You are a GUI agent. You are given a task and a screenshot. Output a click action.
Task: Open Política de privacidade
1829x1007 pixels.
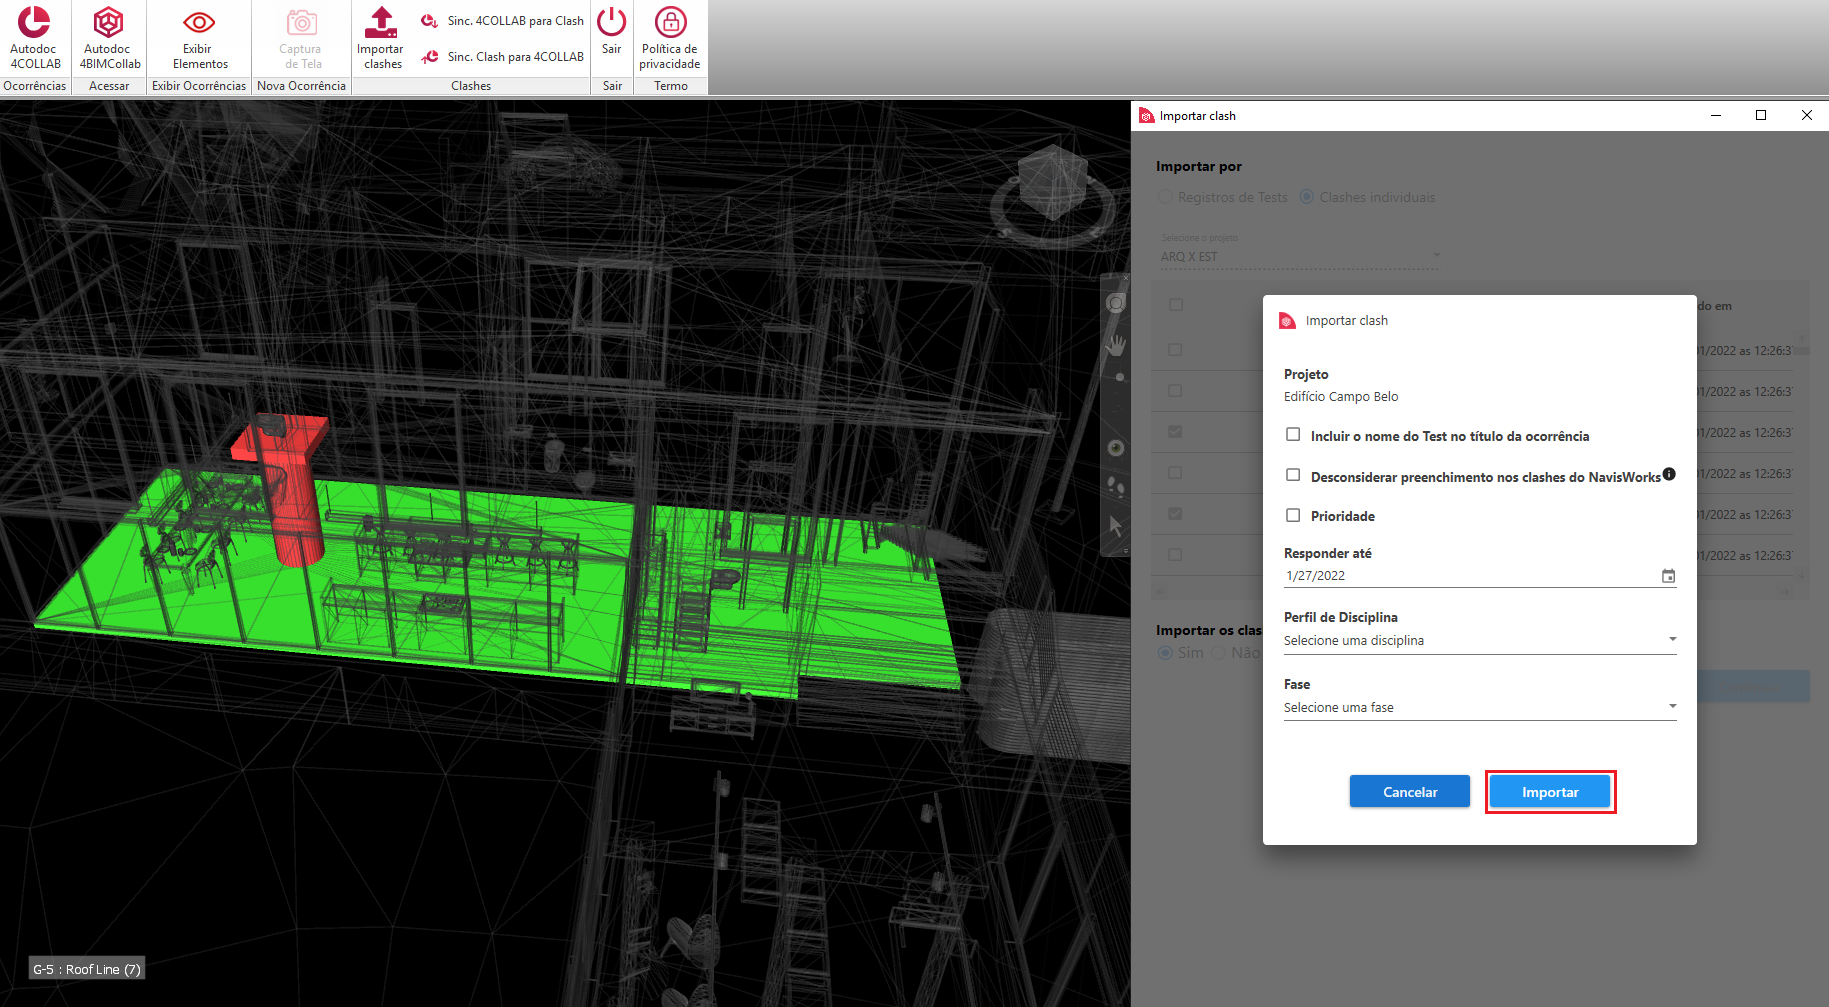670,38
